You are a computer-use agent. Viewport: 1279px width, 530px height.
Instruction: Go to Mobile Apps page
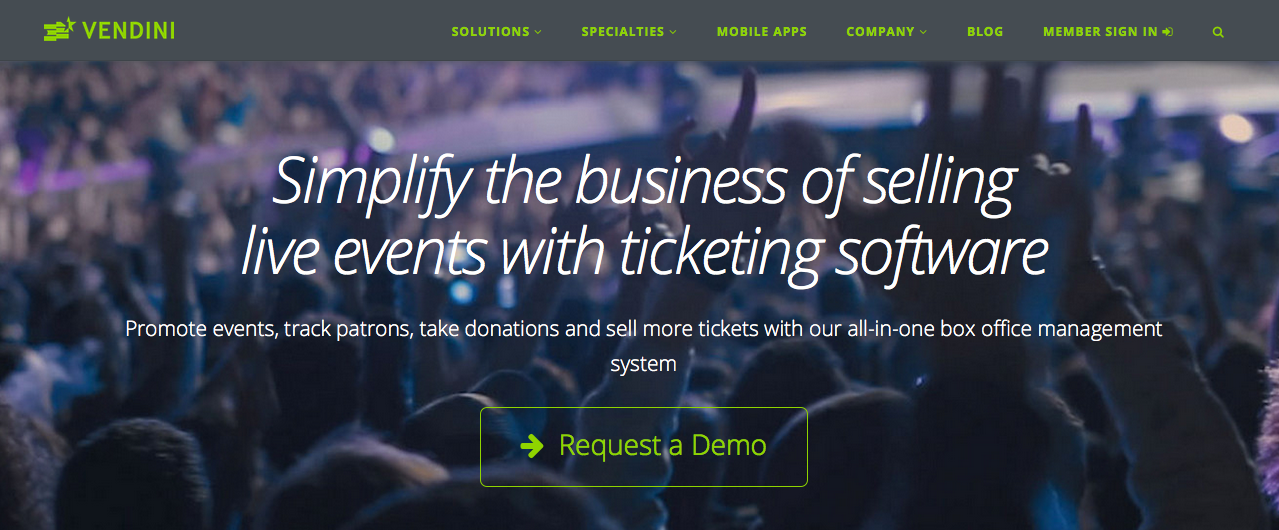[762, 31]
